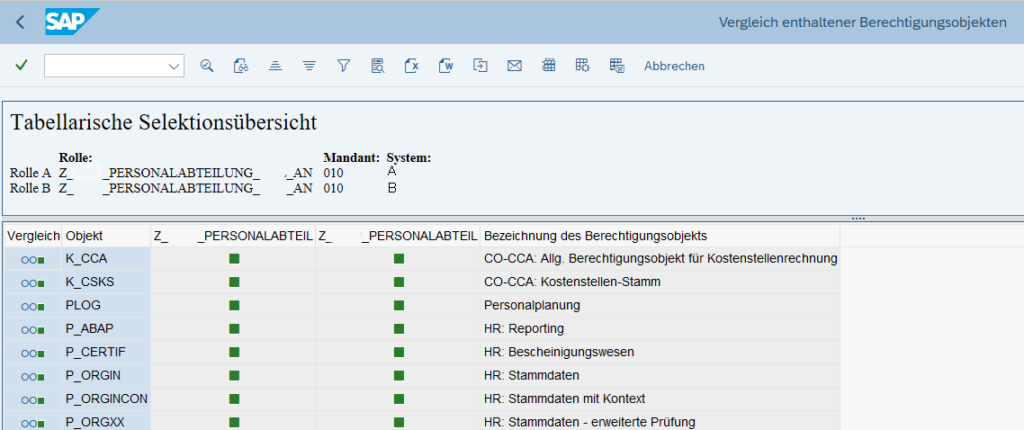Screen dimensions: 1024x430
Task: Set a filter with funnel icon
Action: click(343, 66)
